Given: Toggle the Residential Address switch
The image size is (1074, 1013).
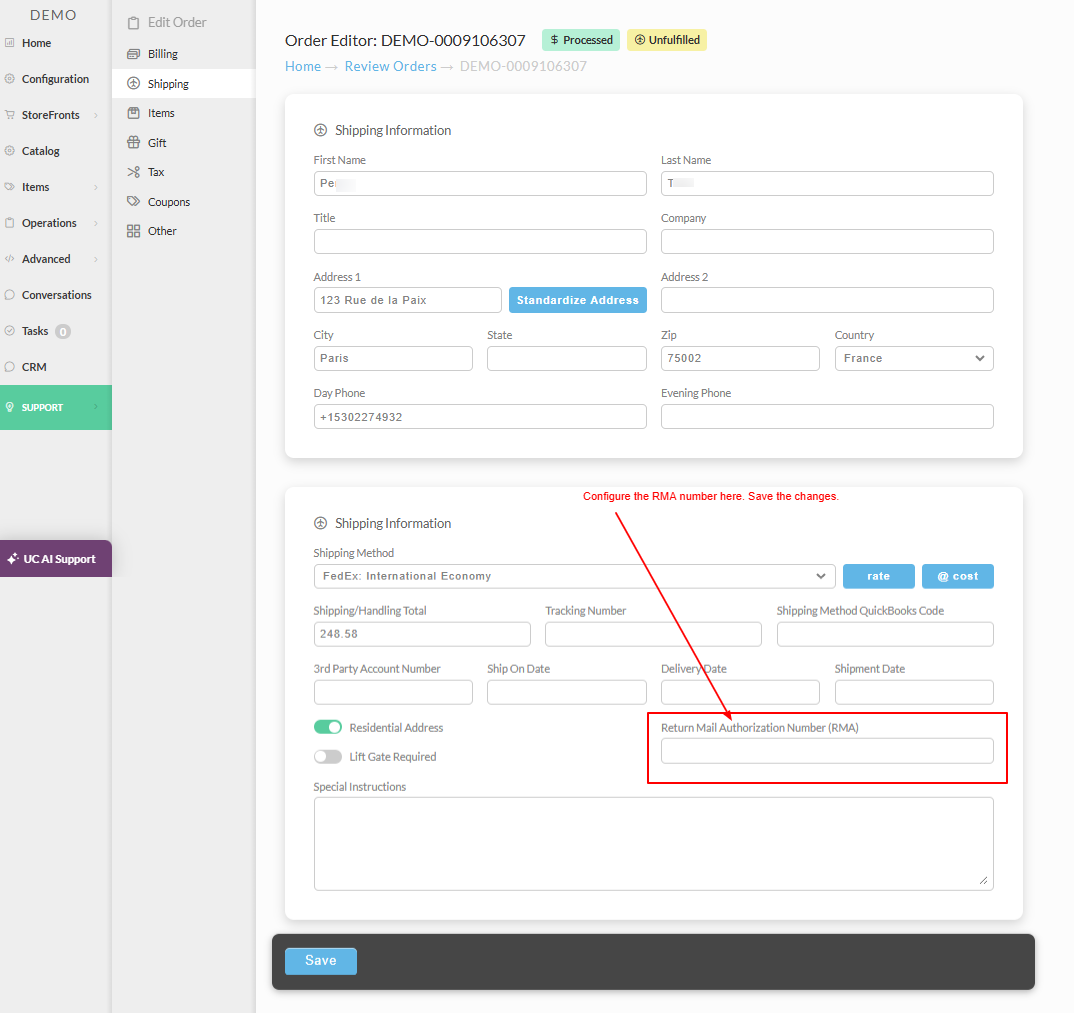Looking at the screenshot, I should pos(327,727).
